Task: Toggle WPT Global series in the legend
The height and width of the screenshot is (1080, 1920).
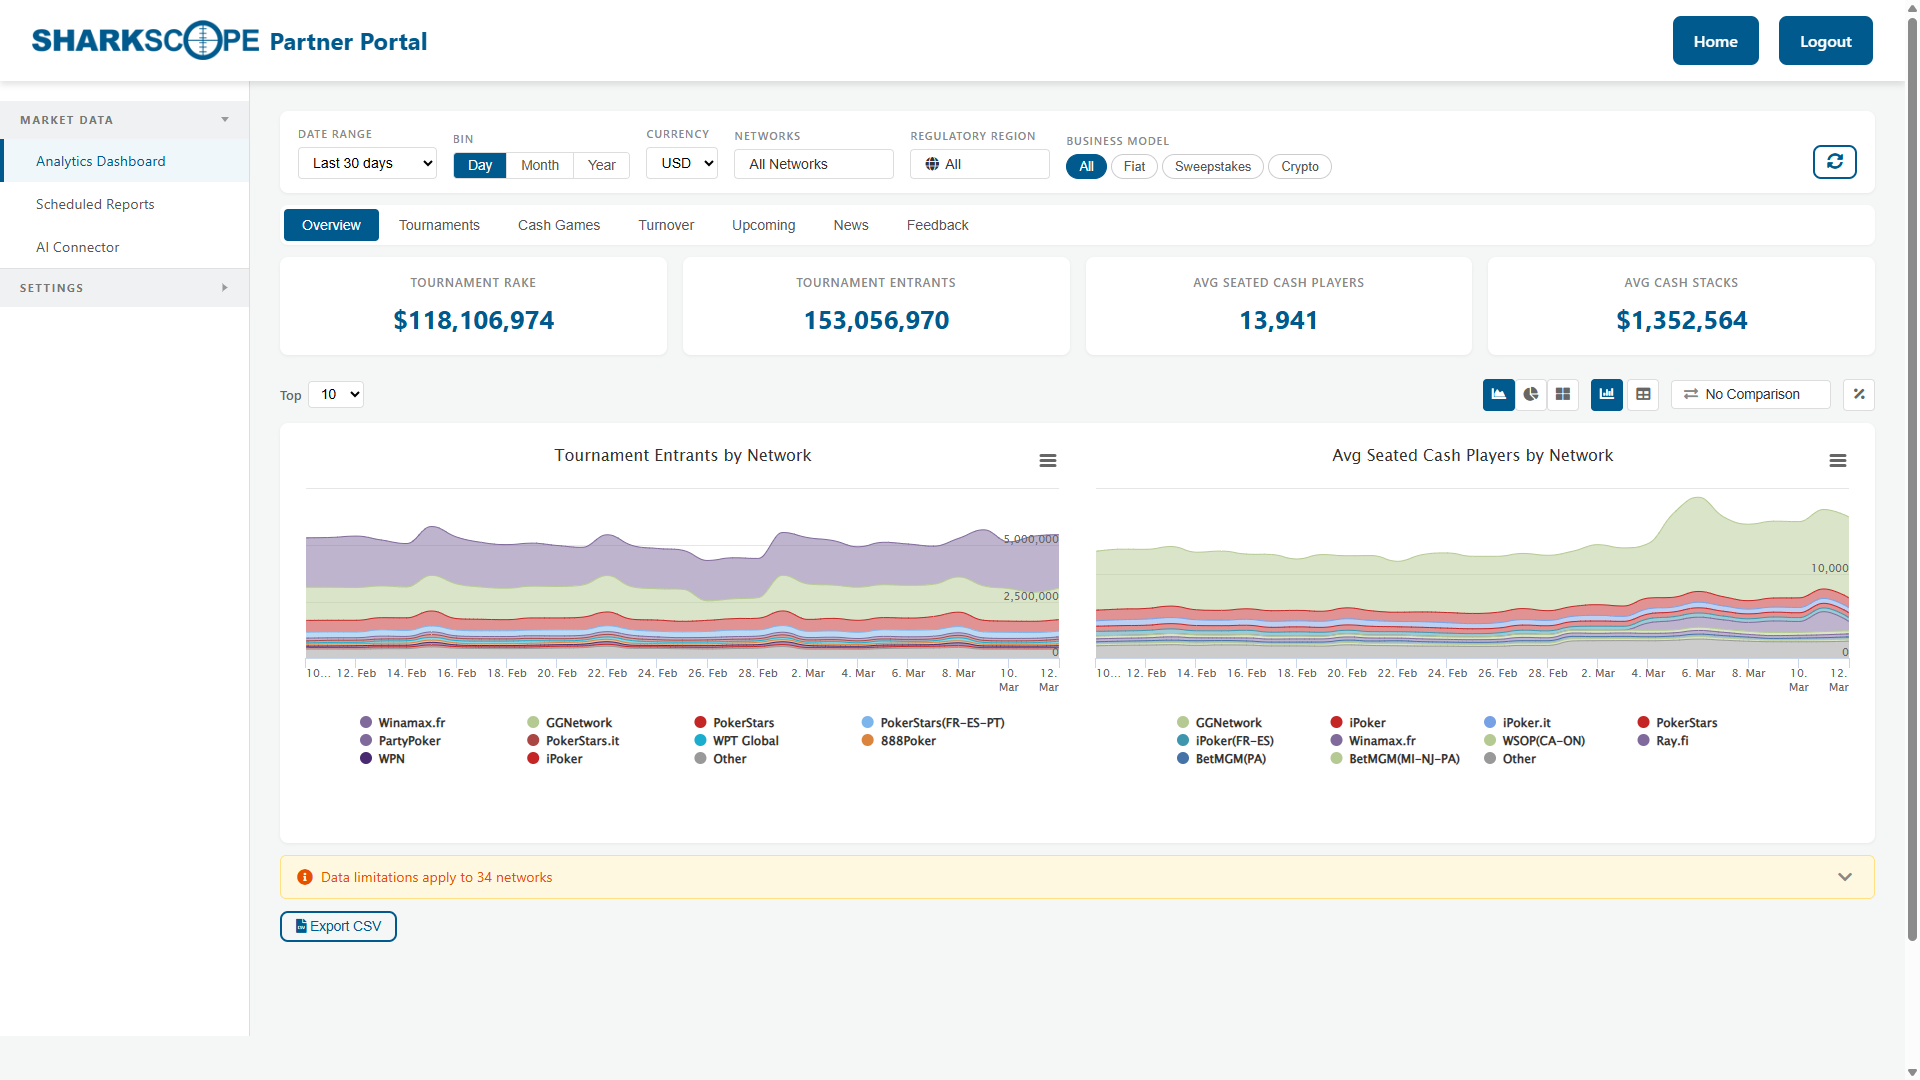Action: click(x=736, y=741)
